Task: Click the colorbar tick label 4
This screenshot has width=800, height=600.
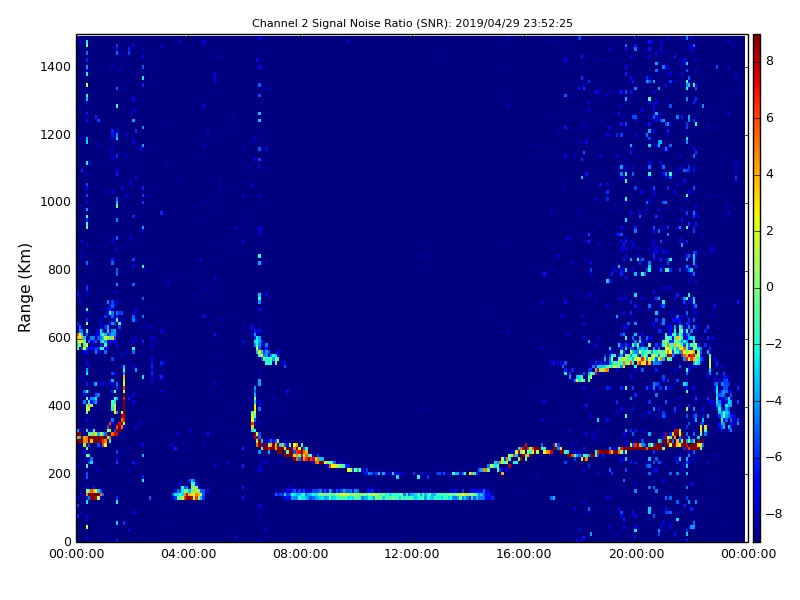Action: [x=770, y=174]
